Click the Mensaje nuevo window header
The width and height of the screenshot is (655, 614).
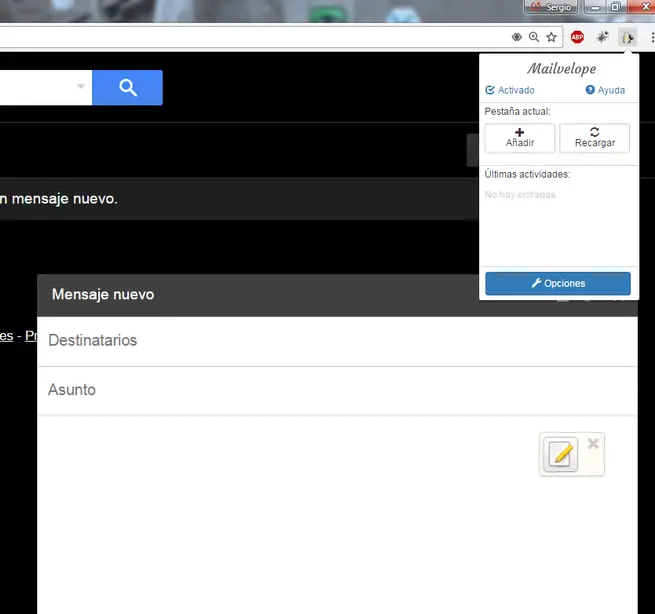click(x=258, y=295)
